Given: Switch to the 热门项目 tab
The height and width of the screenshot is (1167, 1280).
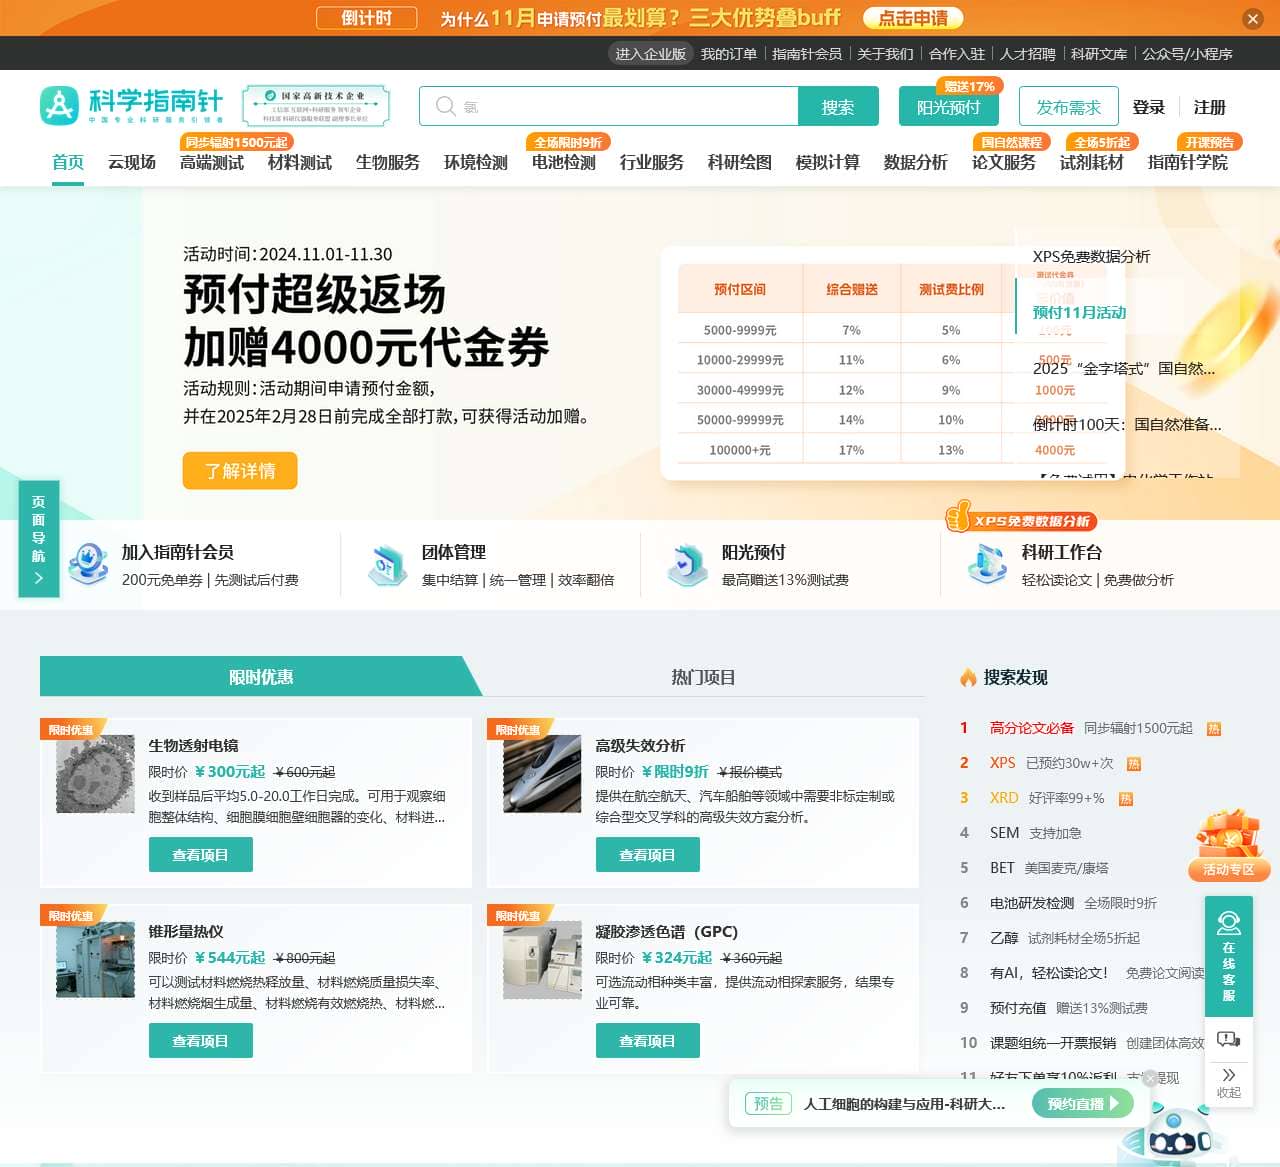Looking at the screenshot, I should click(703, 677).
